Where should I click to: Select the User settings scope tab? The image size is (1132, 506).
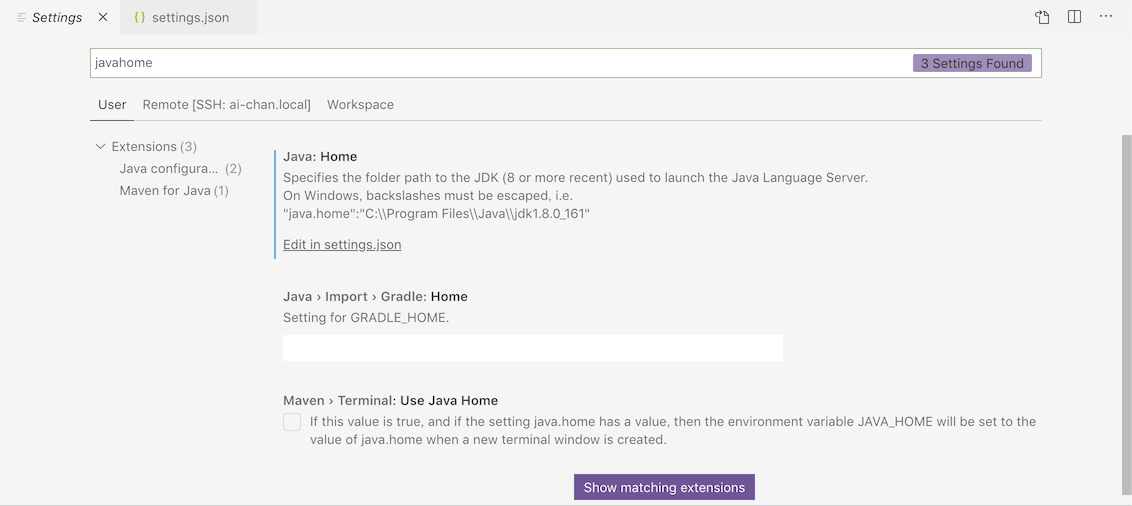[x=112, y=104]
